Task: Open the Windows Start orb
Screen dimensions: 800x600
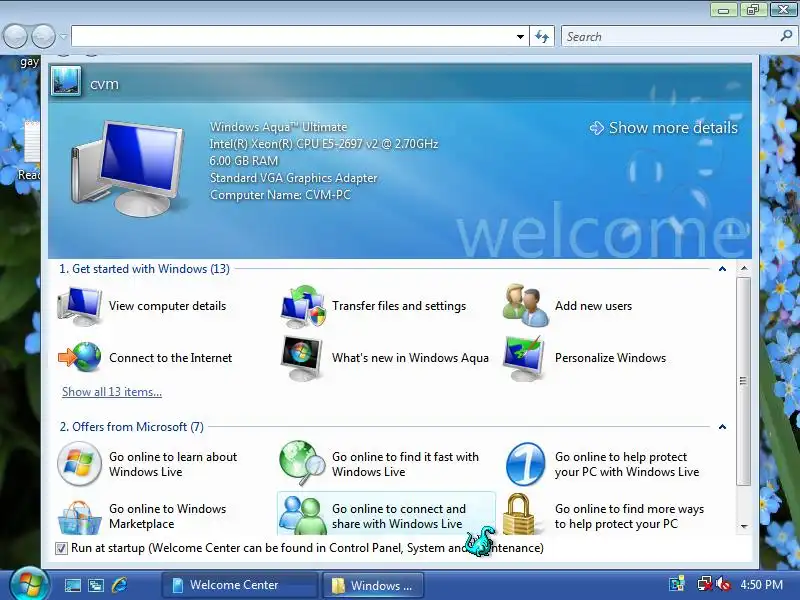Action: (28, 584)
